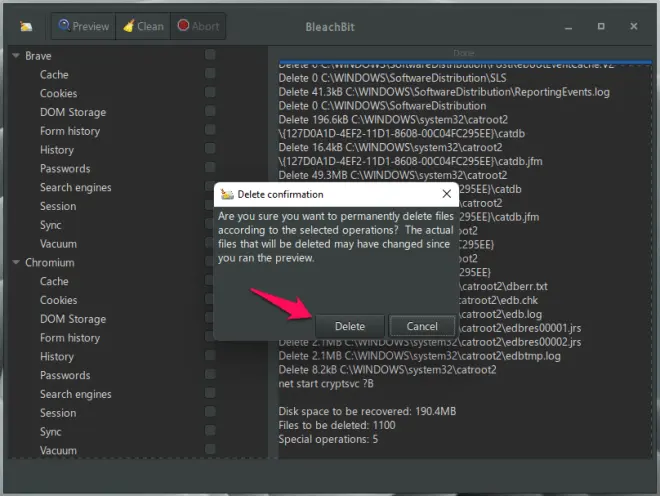Close the Delete confirmation dialog

coord(447,194)
